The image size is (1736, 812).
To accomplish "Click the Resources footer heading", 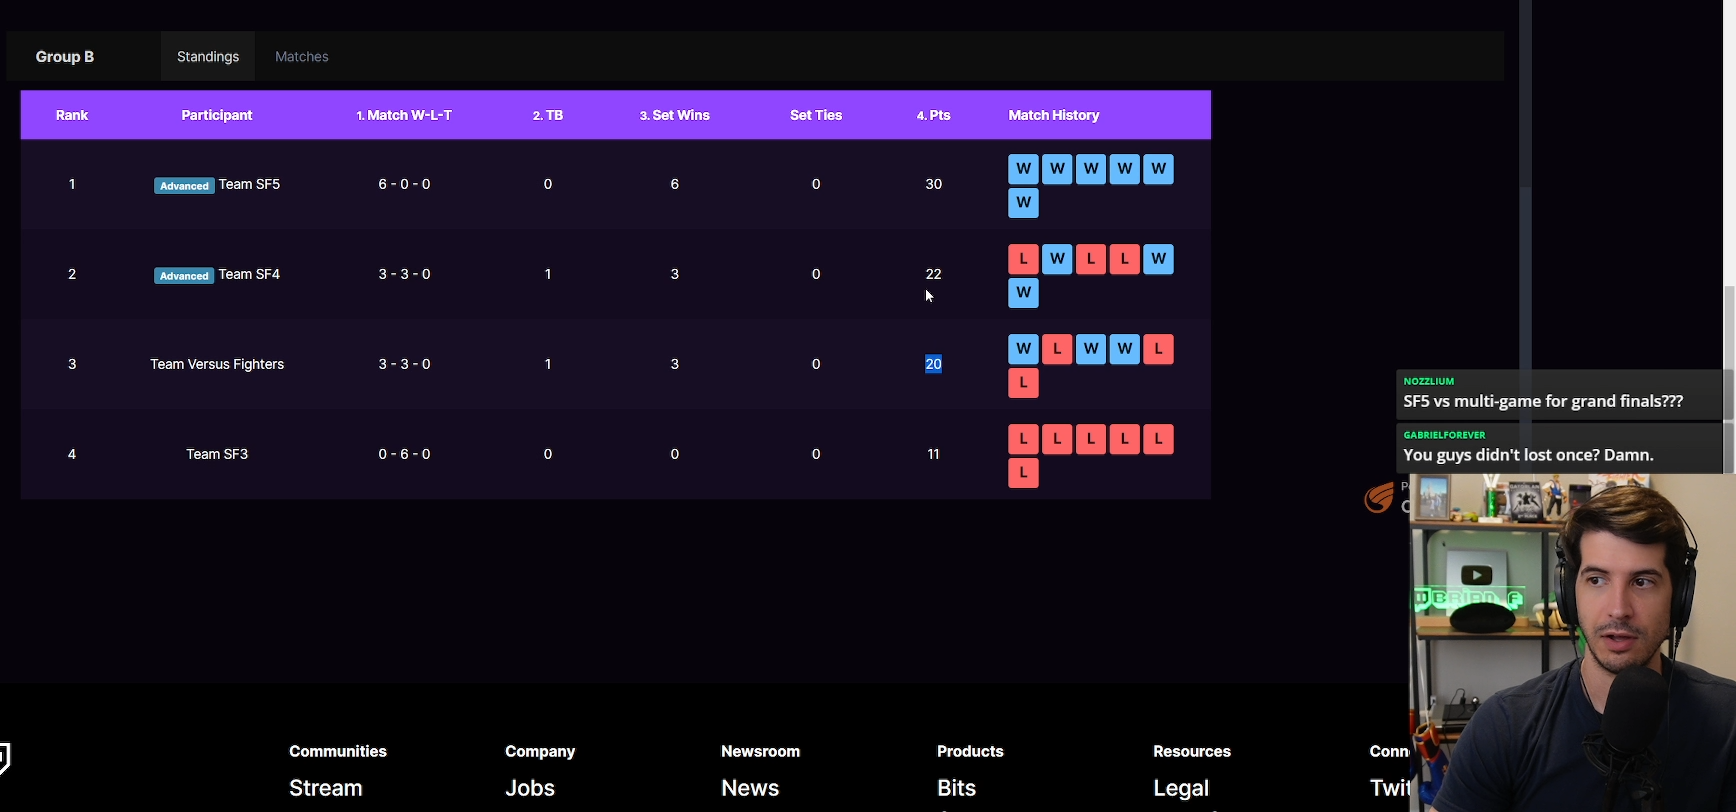I will coord(1192,751).
